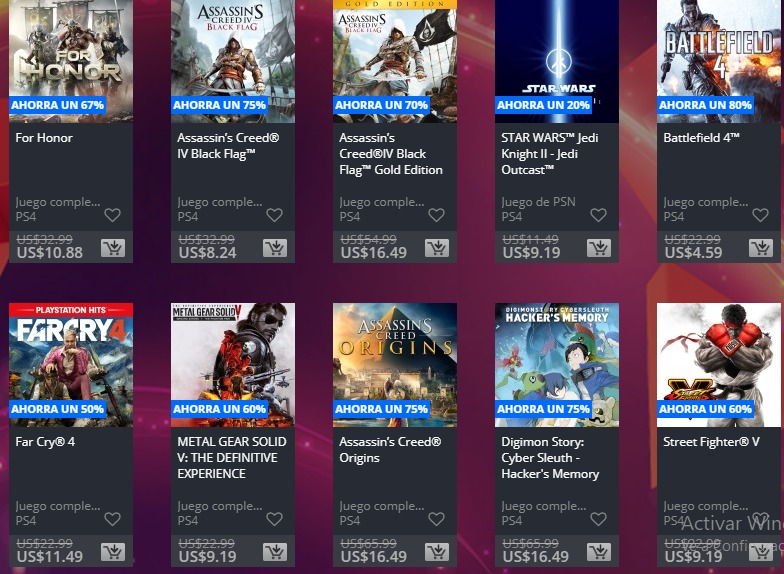Screen dimensions: 784x574
Task: Add Assassin's Creed Origins to cart
Action: click(x=437, y=552)
